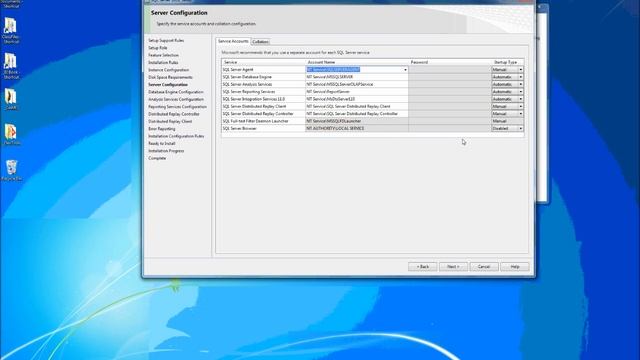The image size is (640, 360).
Task: Click the password cell for SQL Server Database Engine
Action: (x=450, y=77)
